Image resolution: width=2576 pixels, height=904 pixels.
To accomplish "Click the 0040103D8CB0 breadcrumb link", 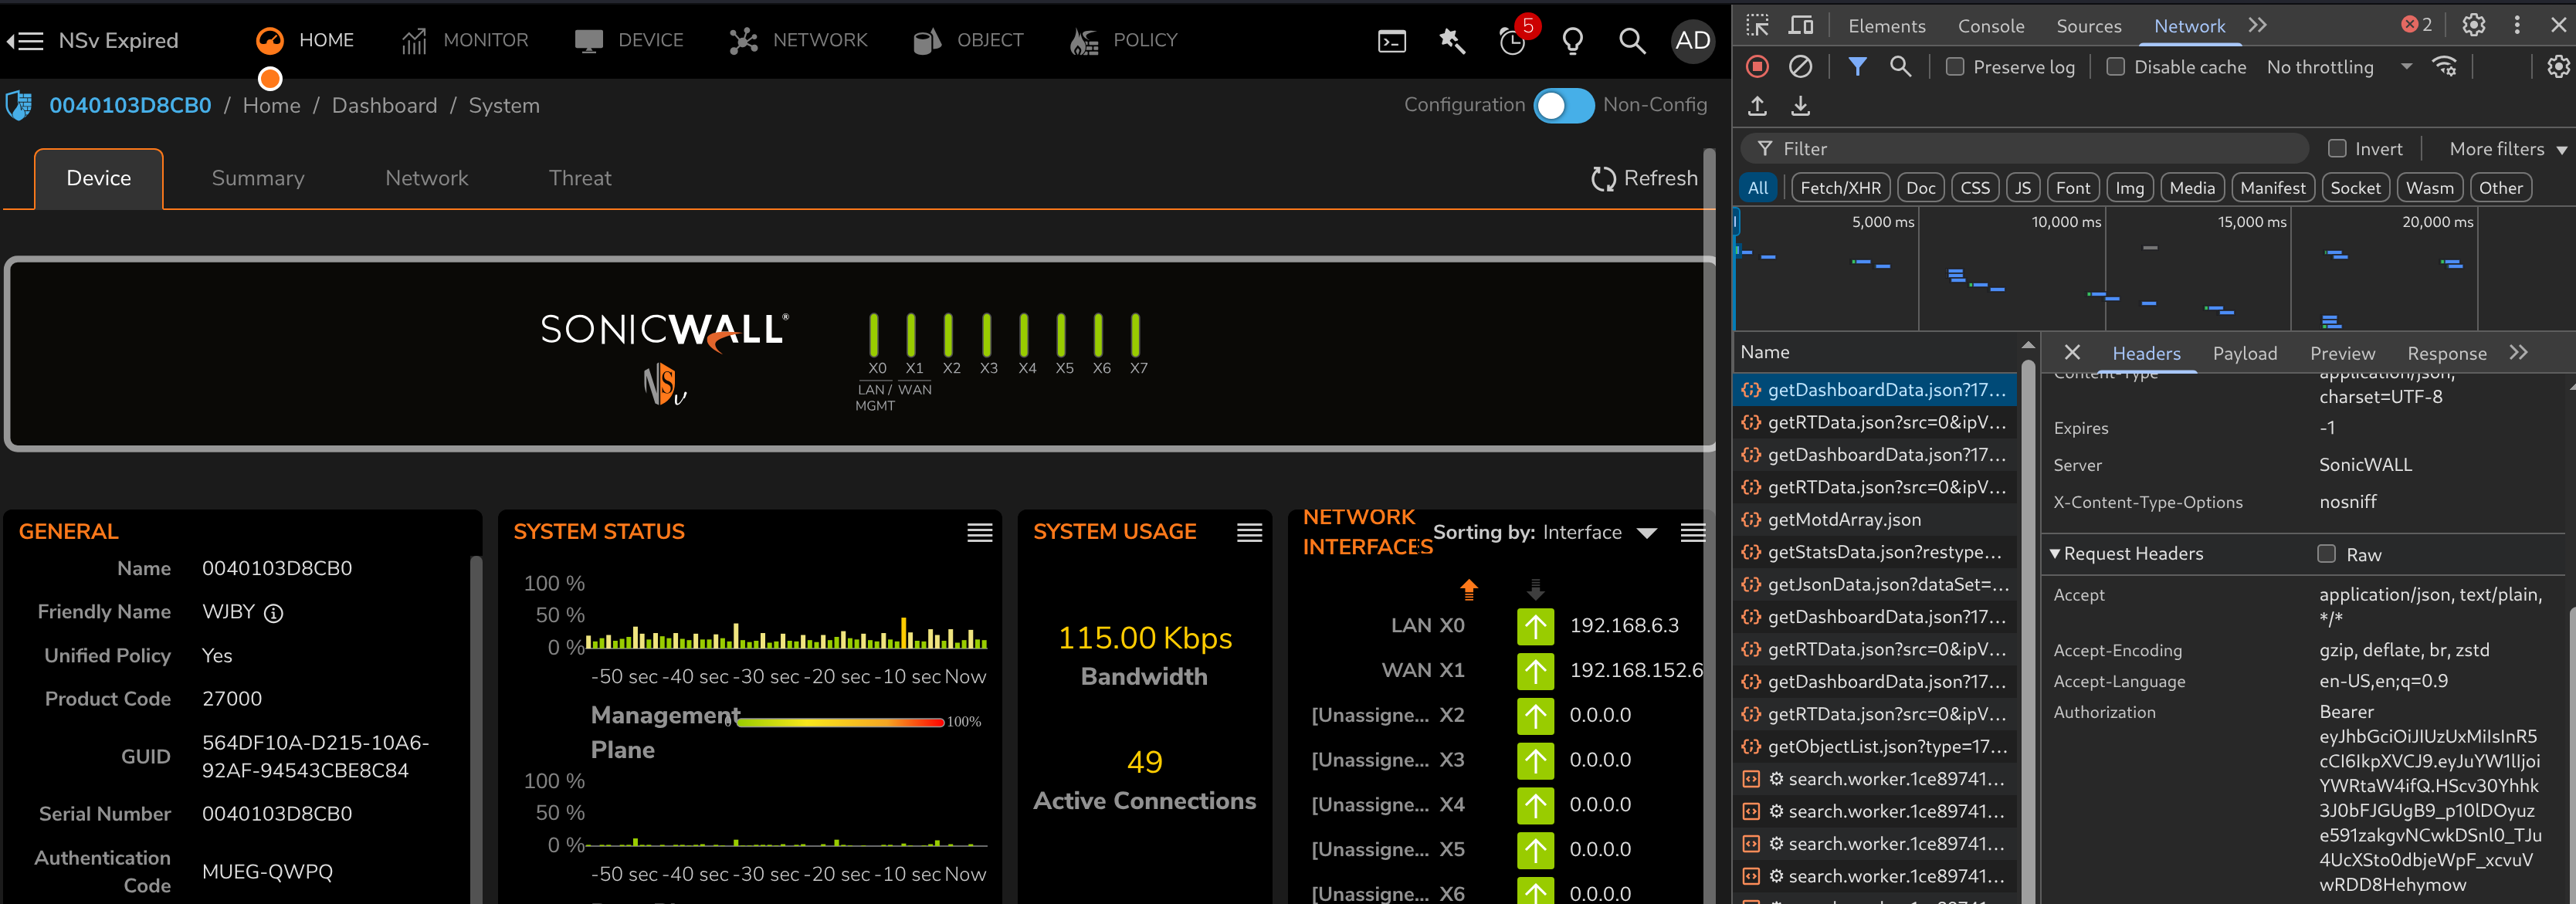I will coord(130,106).
